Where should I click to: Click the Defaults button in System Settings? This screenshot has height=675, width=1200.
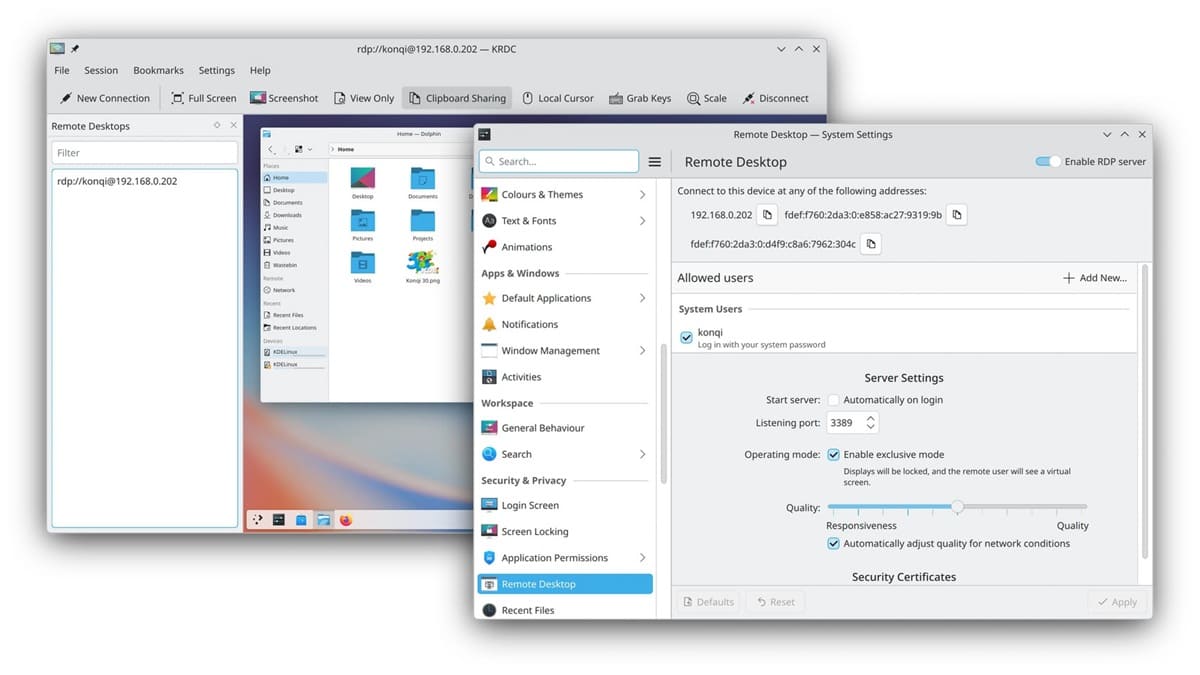pyautogui.click(x=707, y=602)
